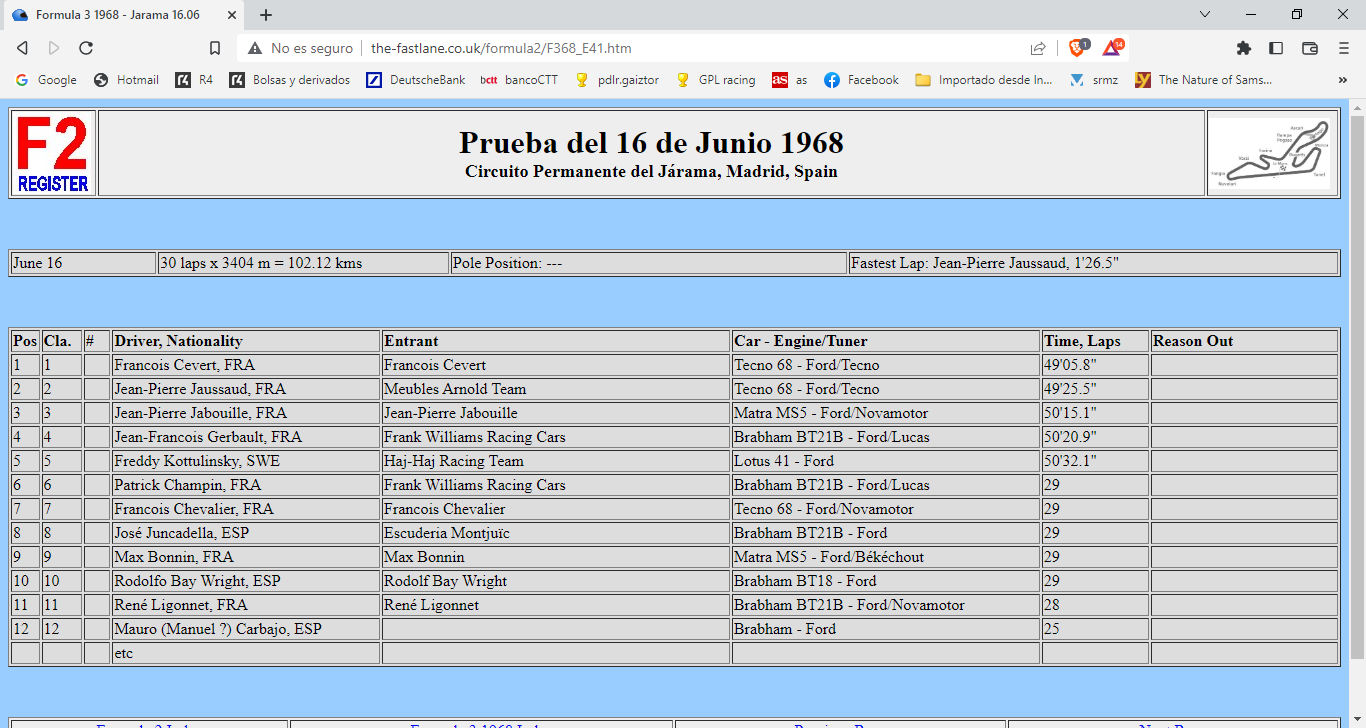Click 'Freddy Kottulinsky, SWE' cell
Image resolution: width=1366 pixels, height=728 pixels.
[x=246, y=461]
